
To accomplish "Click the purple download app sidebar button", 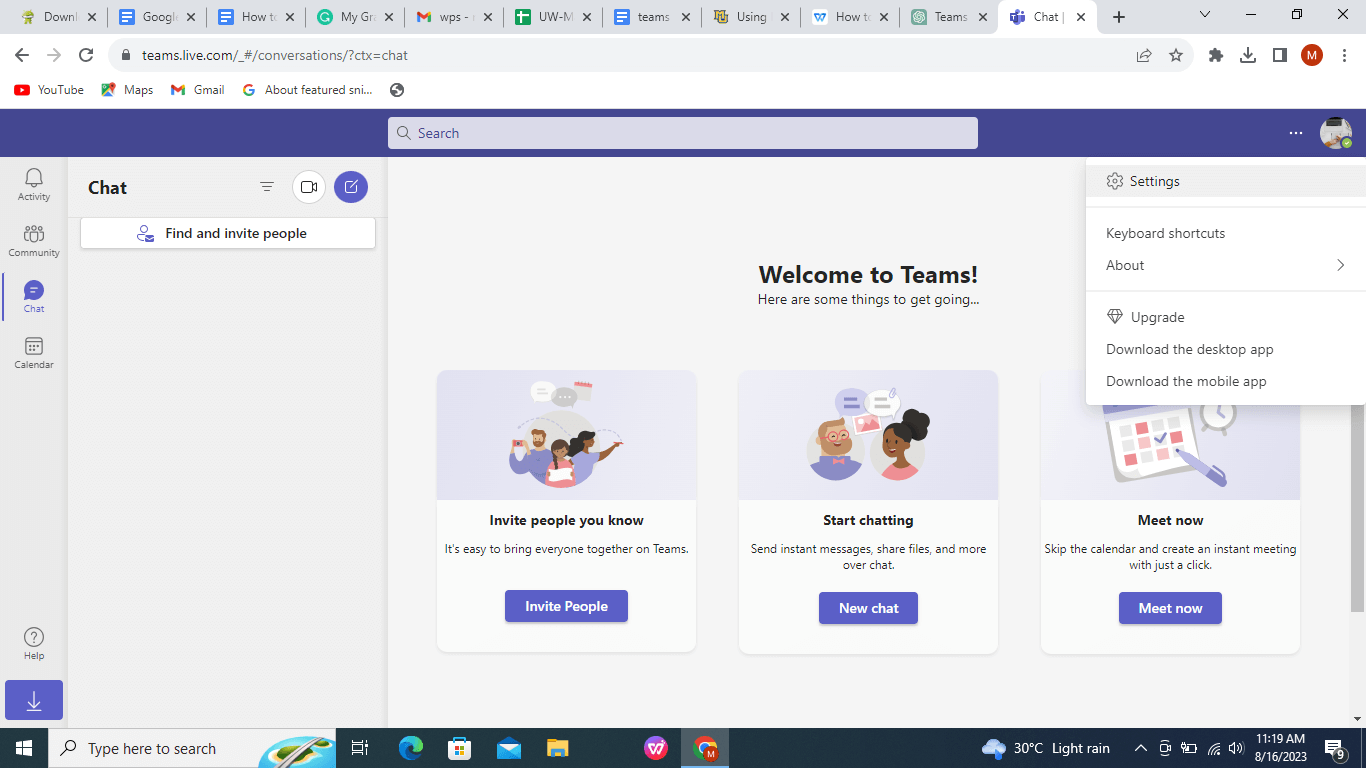I will [33, 700].
